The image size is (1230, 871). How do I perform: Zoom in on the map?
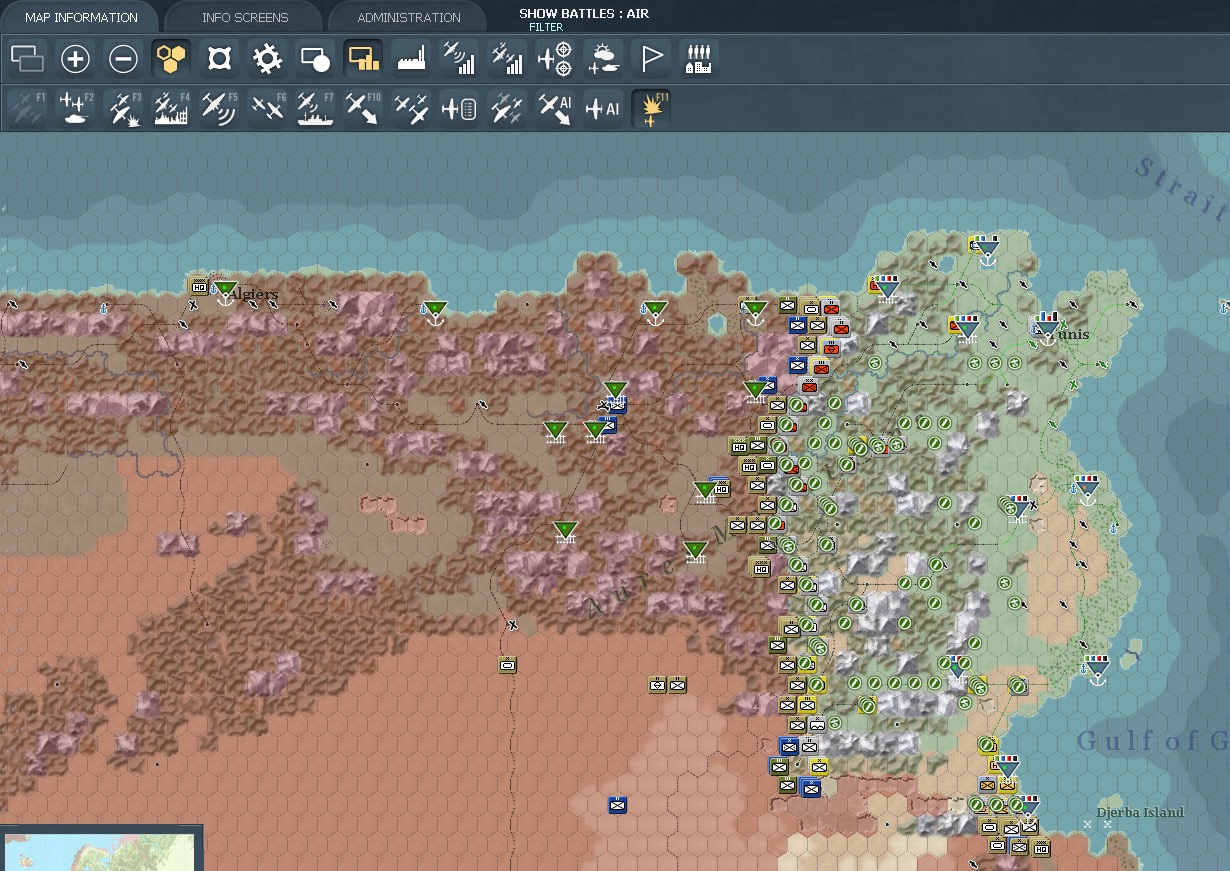click(x=75, y=58)
